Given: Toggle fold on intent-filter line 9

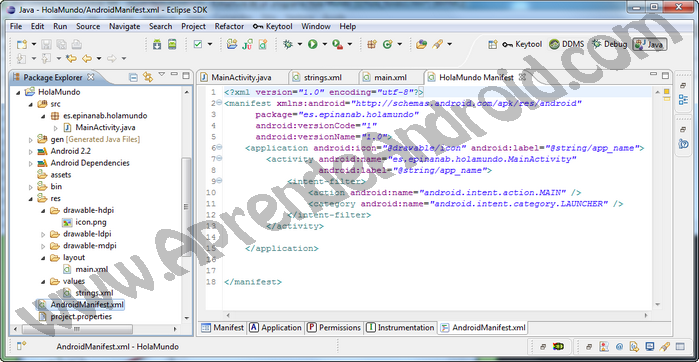Looking at the screenshot, I should [x=219, y=181].
